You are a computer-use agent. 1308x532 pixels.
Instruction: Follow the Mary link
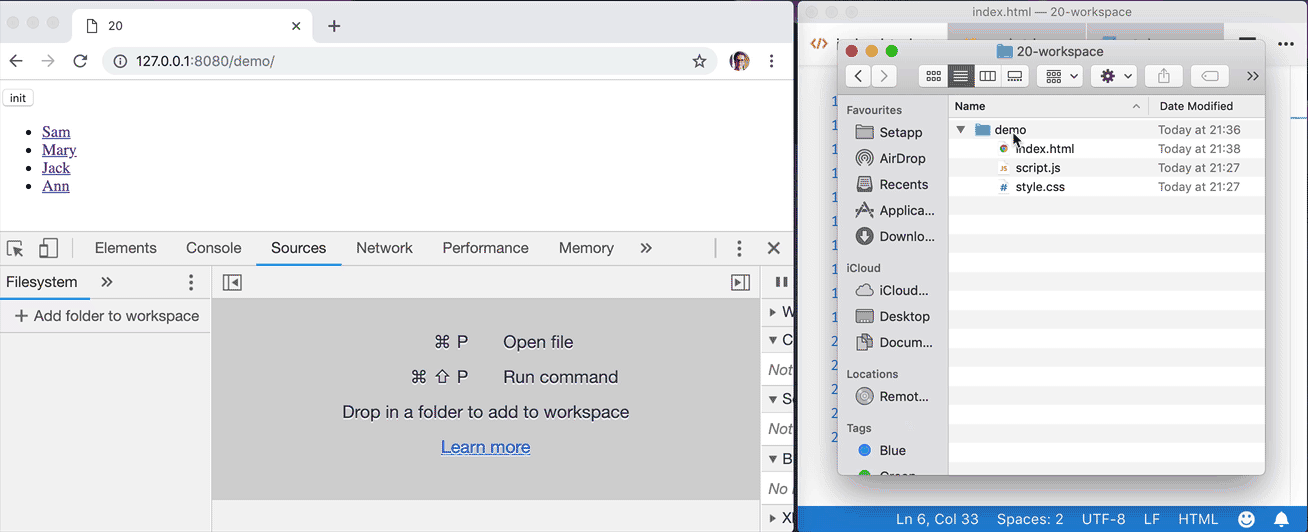coord(59,150)
